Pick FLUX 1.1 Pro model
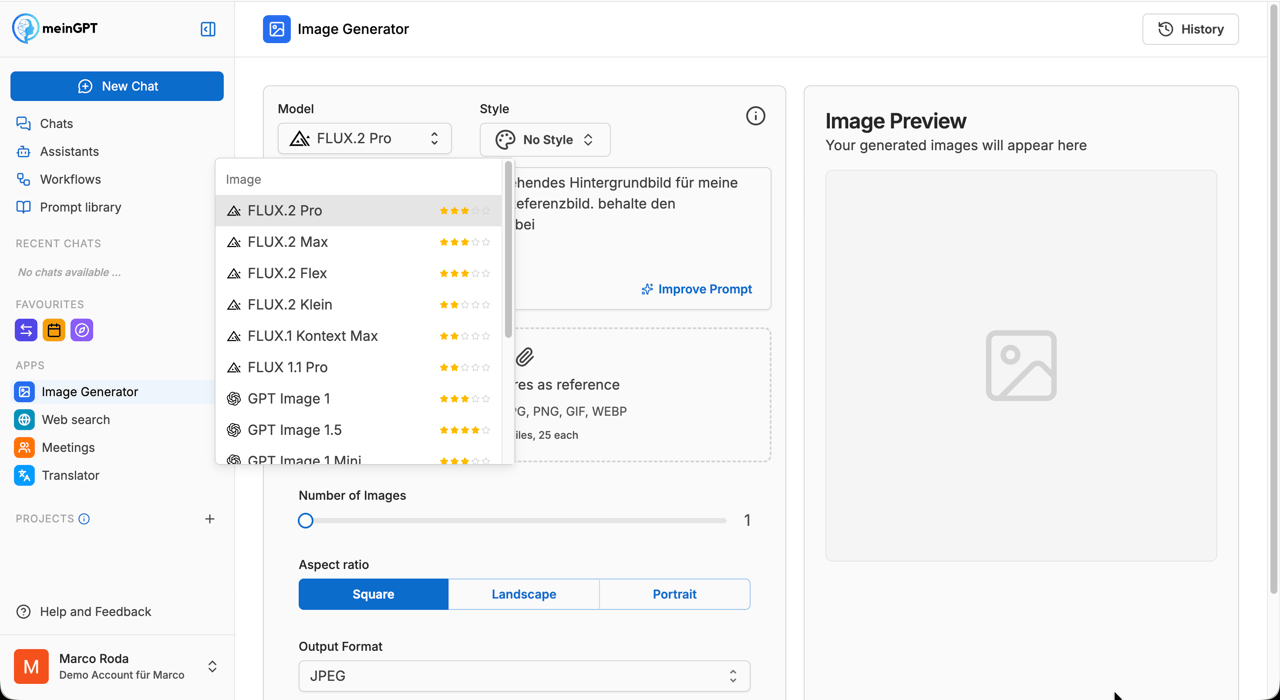 coord(360,367)
